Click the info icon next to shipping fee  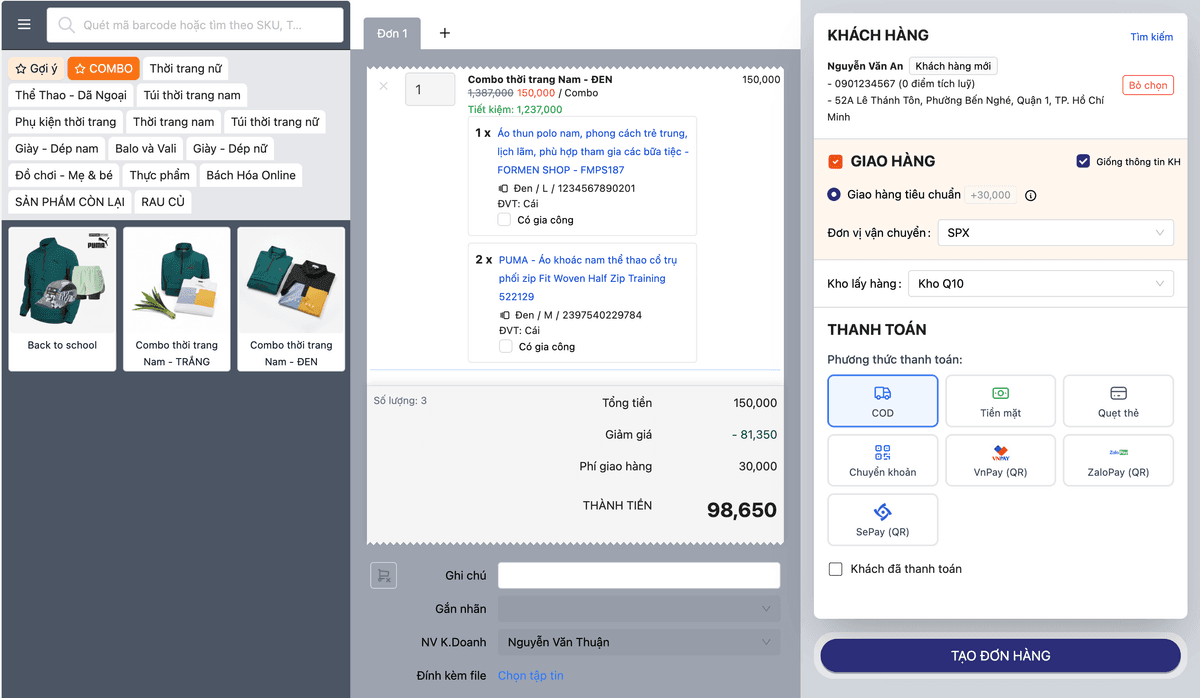click(1031, 196)
